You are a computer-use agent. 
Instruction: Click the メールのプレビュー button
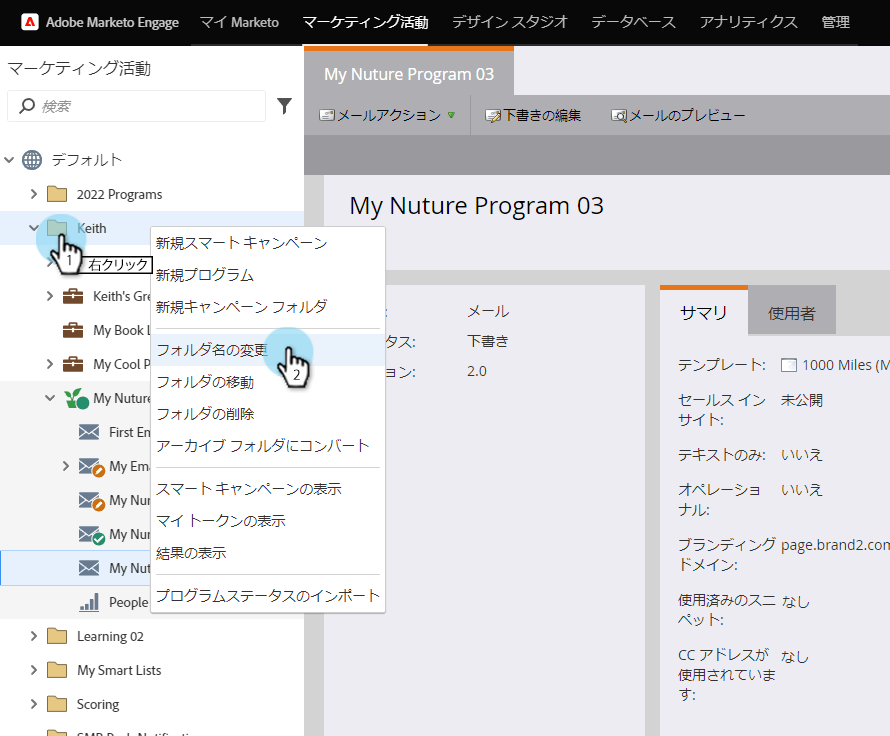click(678, 115)
